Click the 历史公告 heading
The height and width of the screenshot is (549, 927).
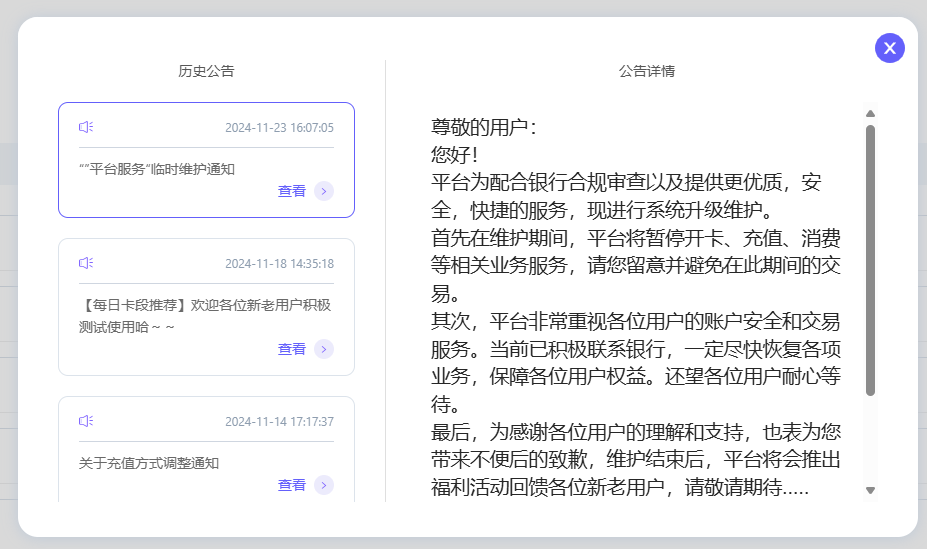pyautogui.click(x=206, y=71)
